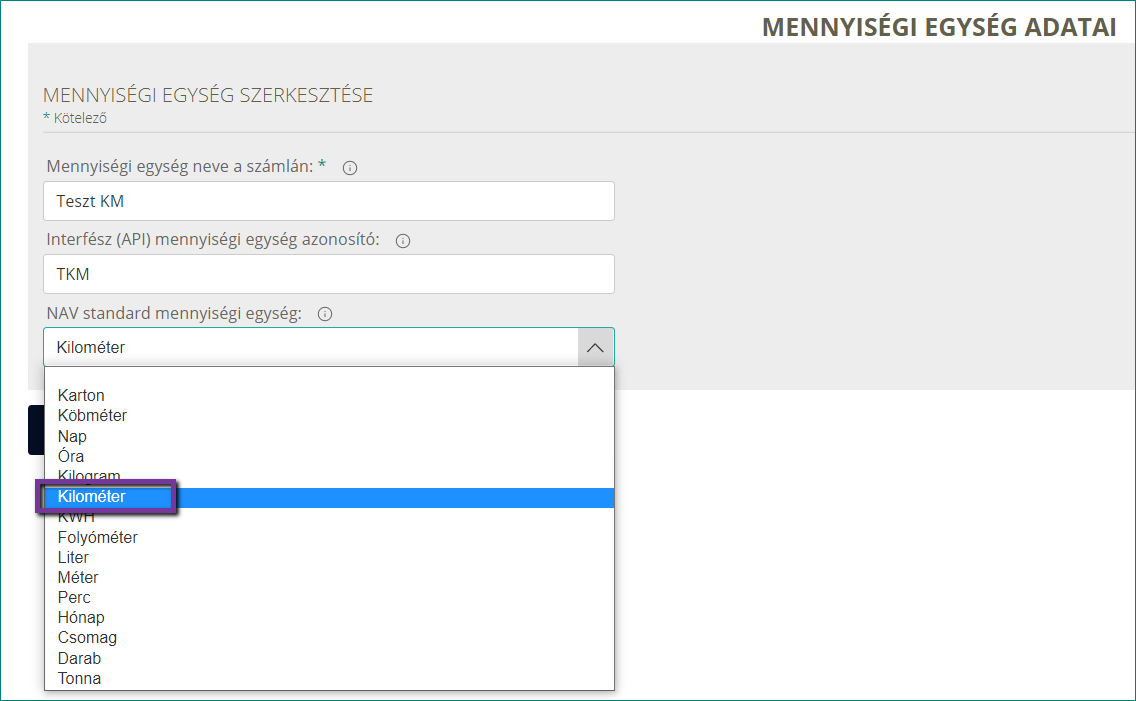Choose Óra from the unit list
Viewport: 1136px width, 701px height.
click(329, 456)
